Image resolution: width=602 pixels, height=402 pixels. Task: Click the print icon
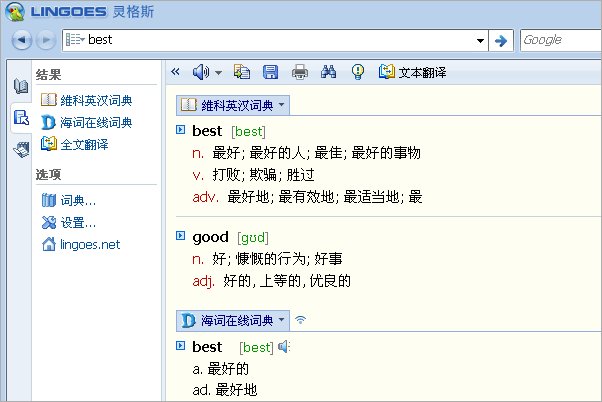[x=299, y=72]
